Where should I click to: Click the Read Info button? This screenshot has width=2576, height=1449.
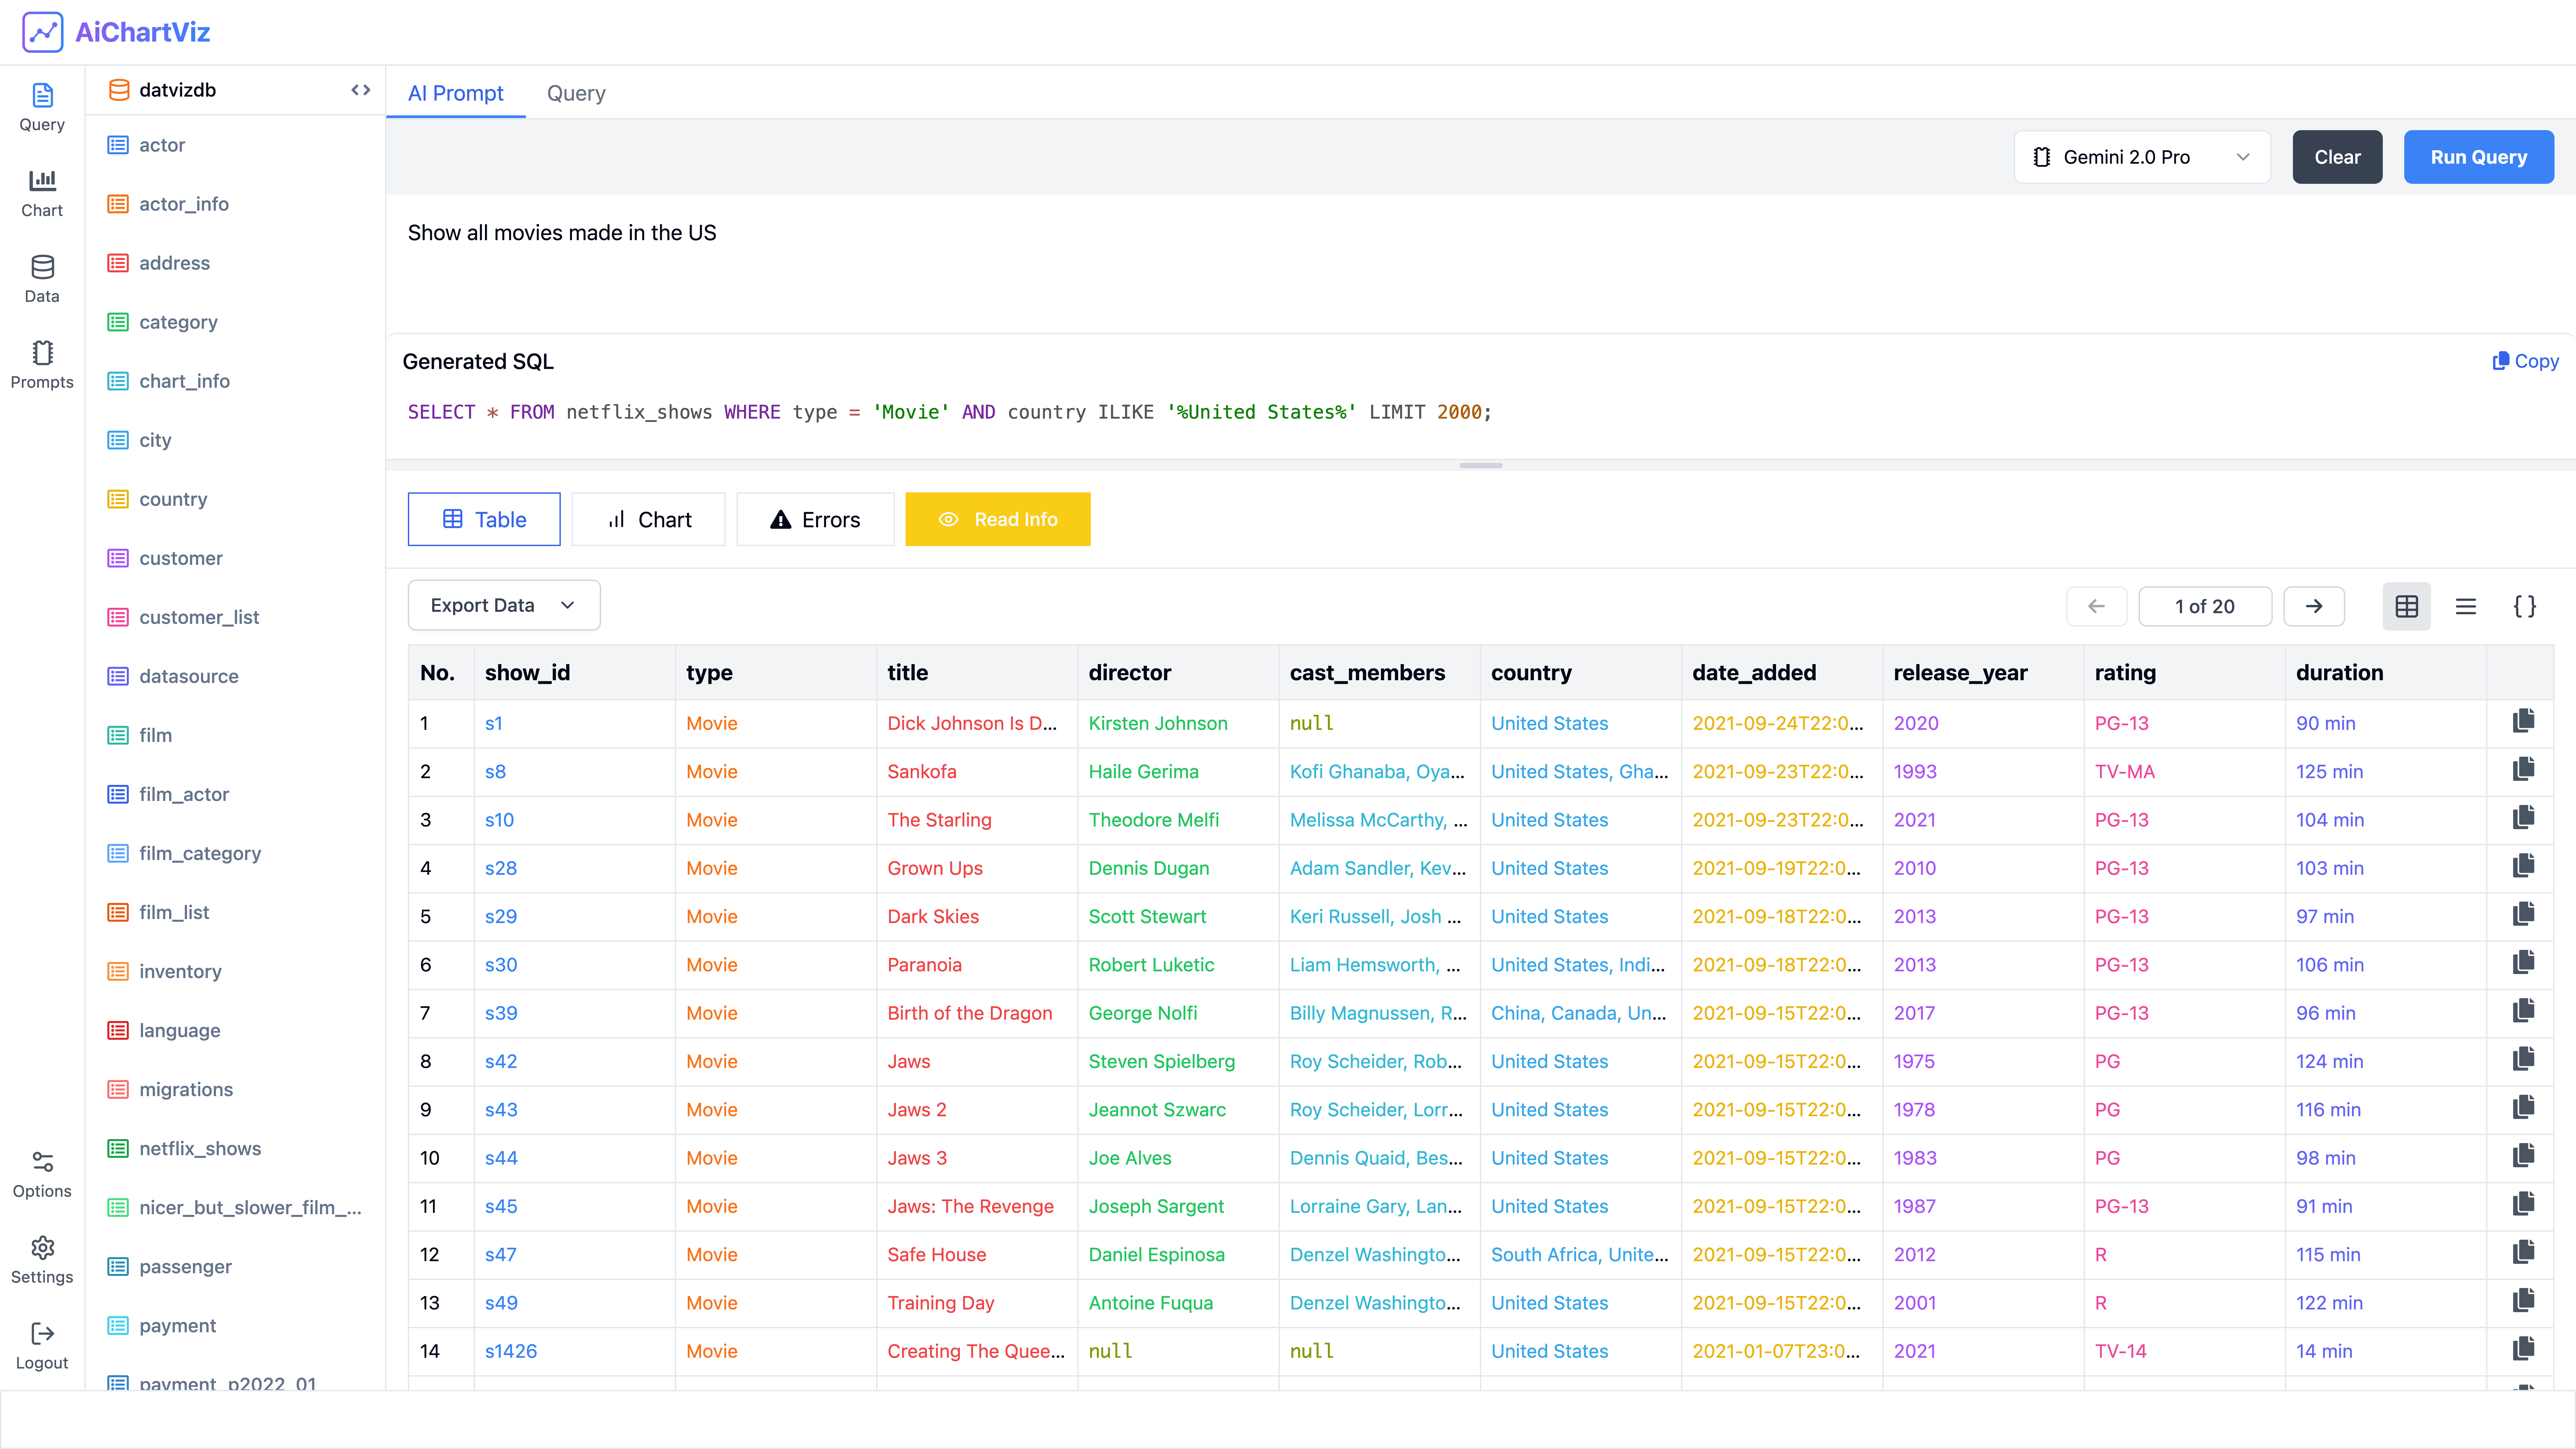tap(998, 519)
